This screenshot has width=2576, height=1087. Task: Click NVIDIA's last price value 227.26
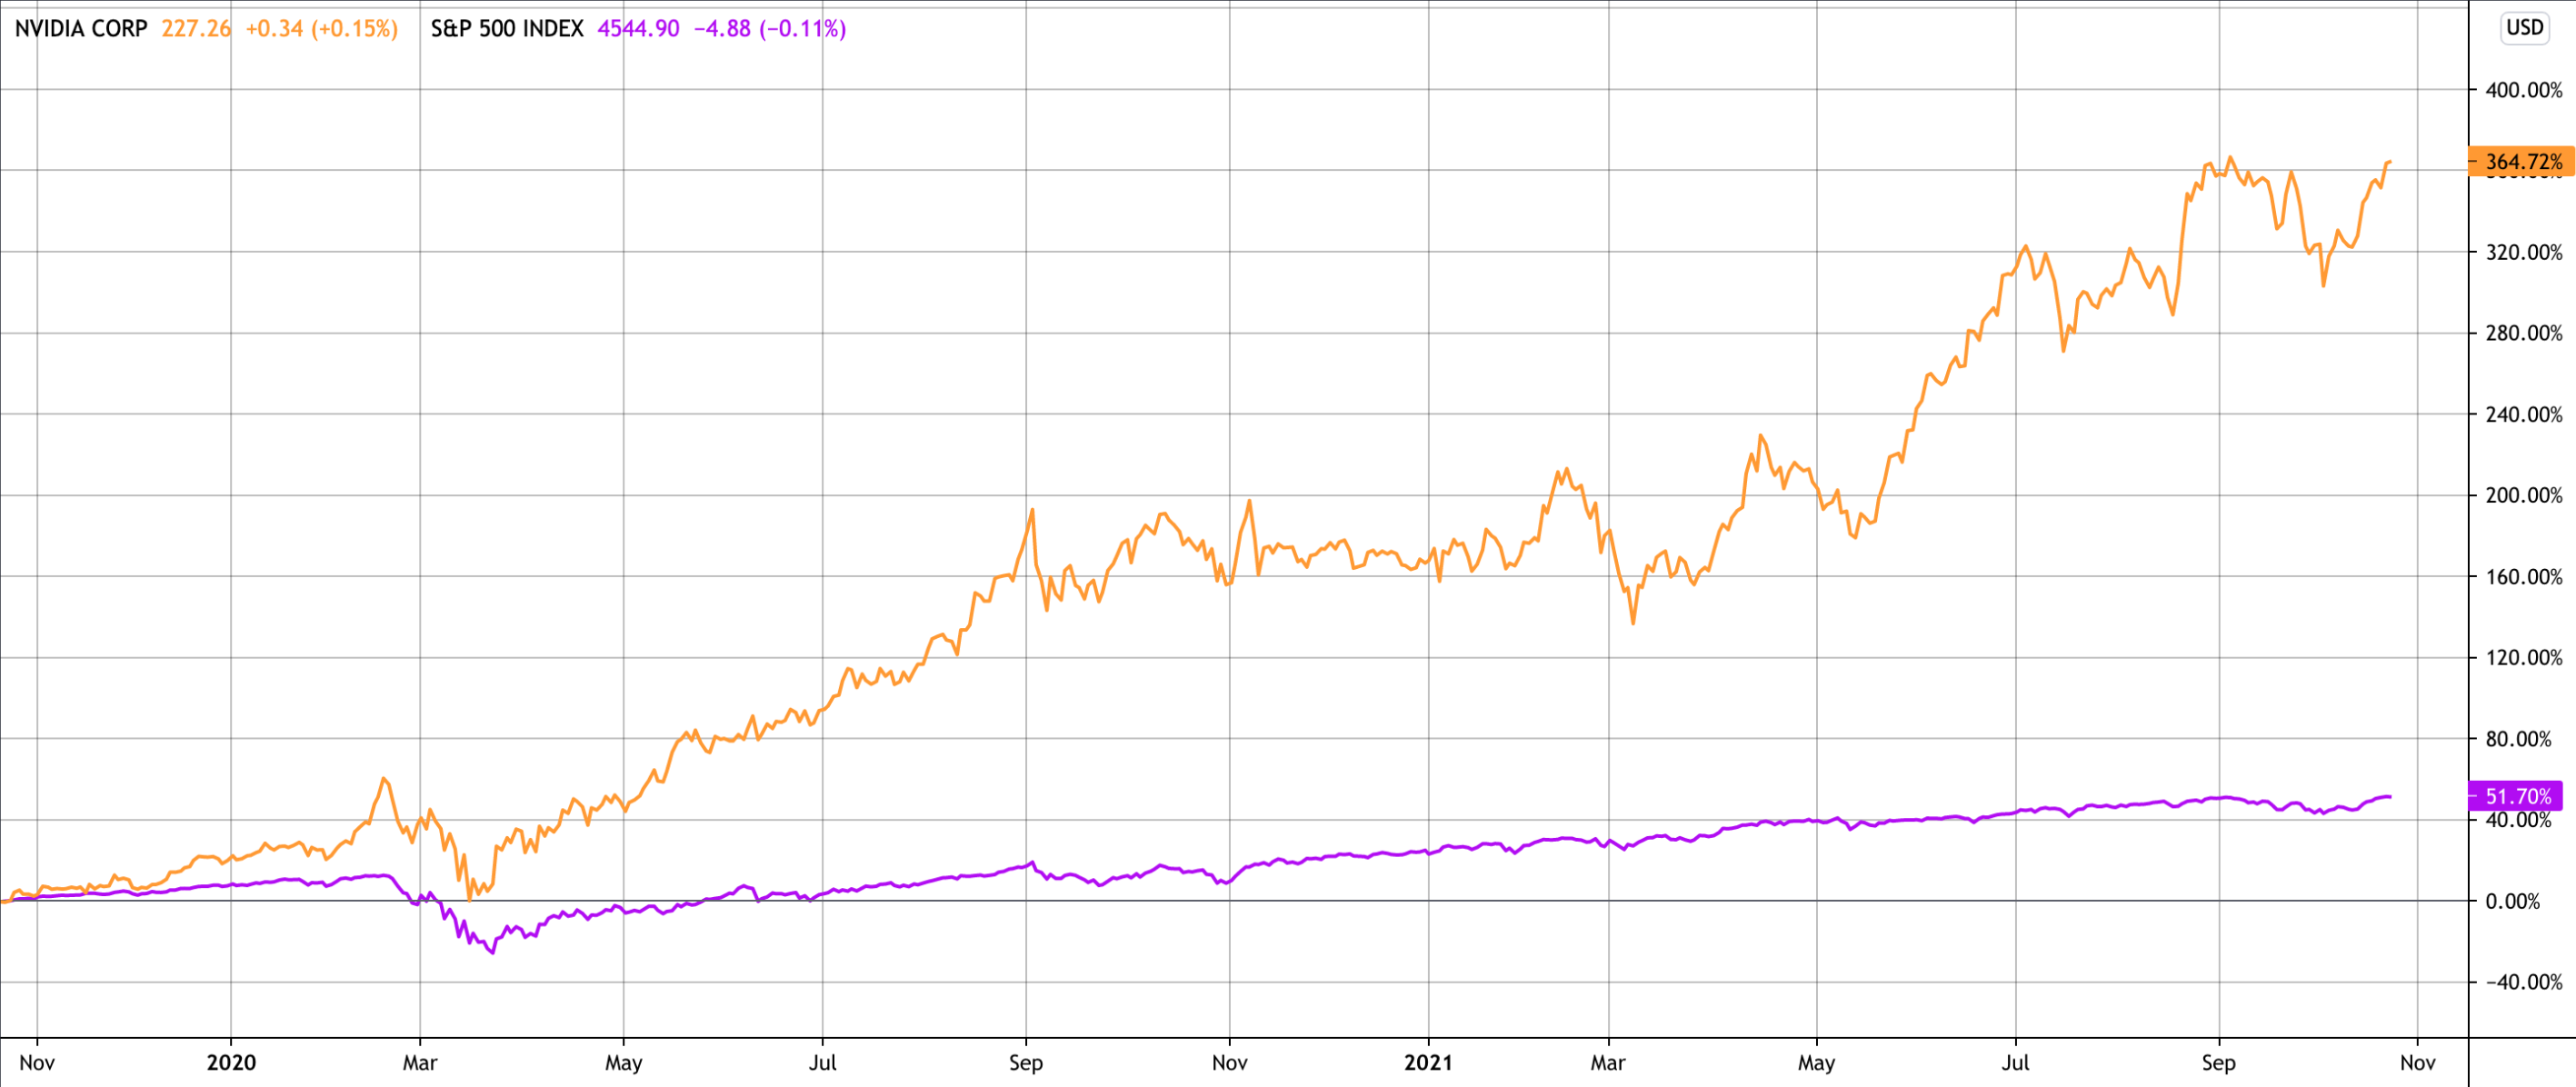196,29
